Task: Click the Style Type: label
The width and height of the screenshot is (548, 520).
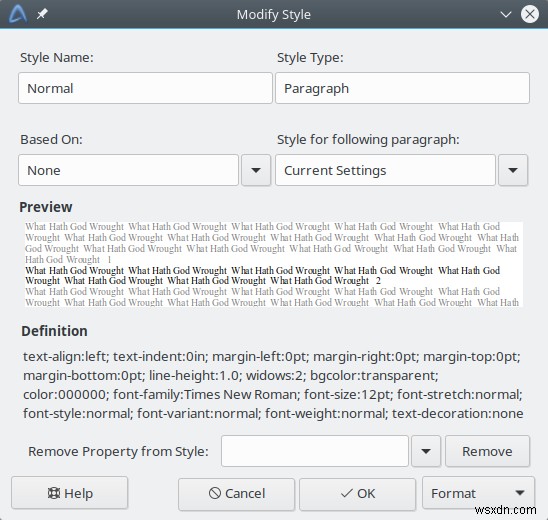Action: pos(310,58)
